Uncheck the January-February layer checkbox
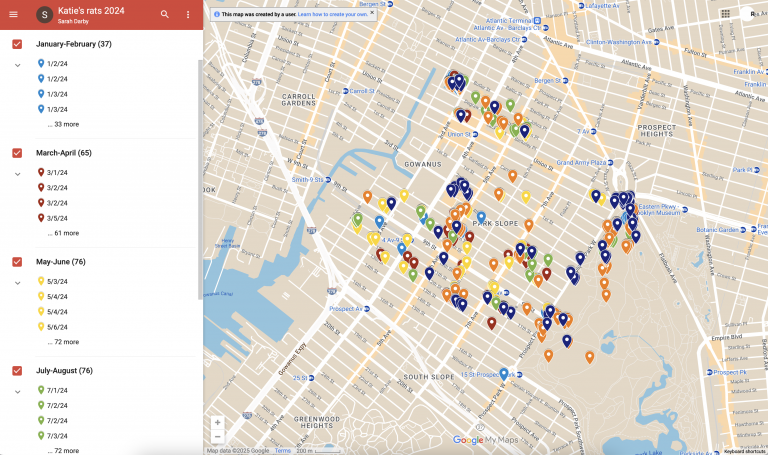The width and height of the screenshot is (768, 455). pos(17,45)
